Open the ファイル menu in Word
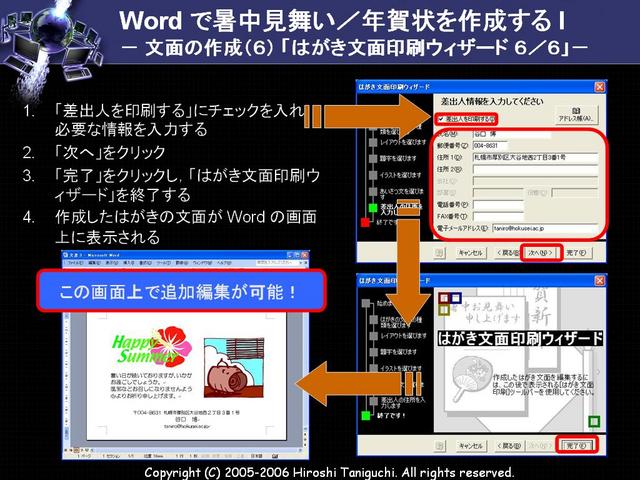The width and height of the screenshot is (640, 480). 76,264
